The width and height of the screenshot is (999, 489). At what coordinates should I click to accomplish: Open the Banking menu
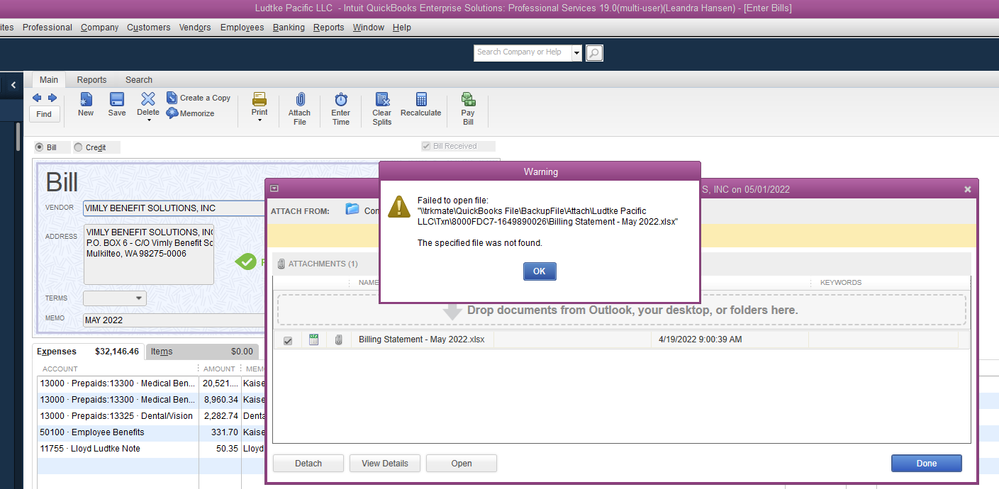(x=289, y=27)
